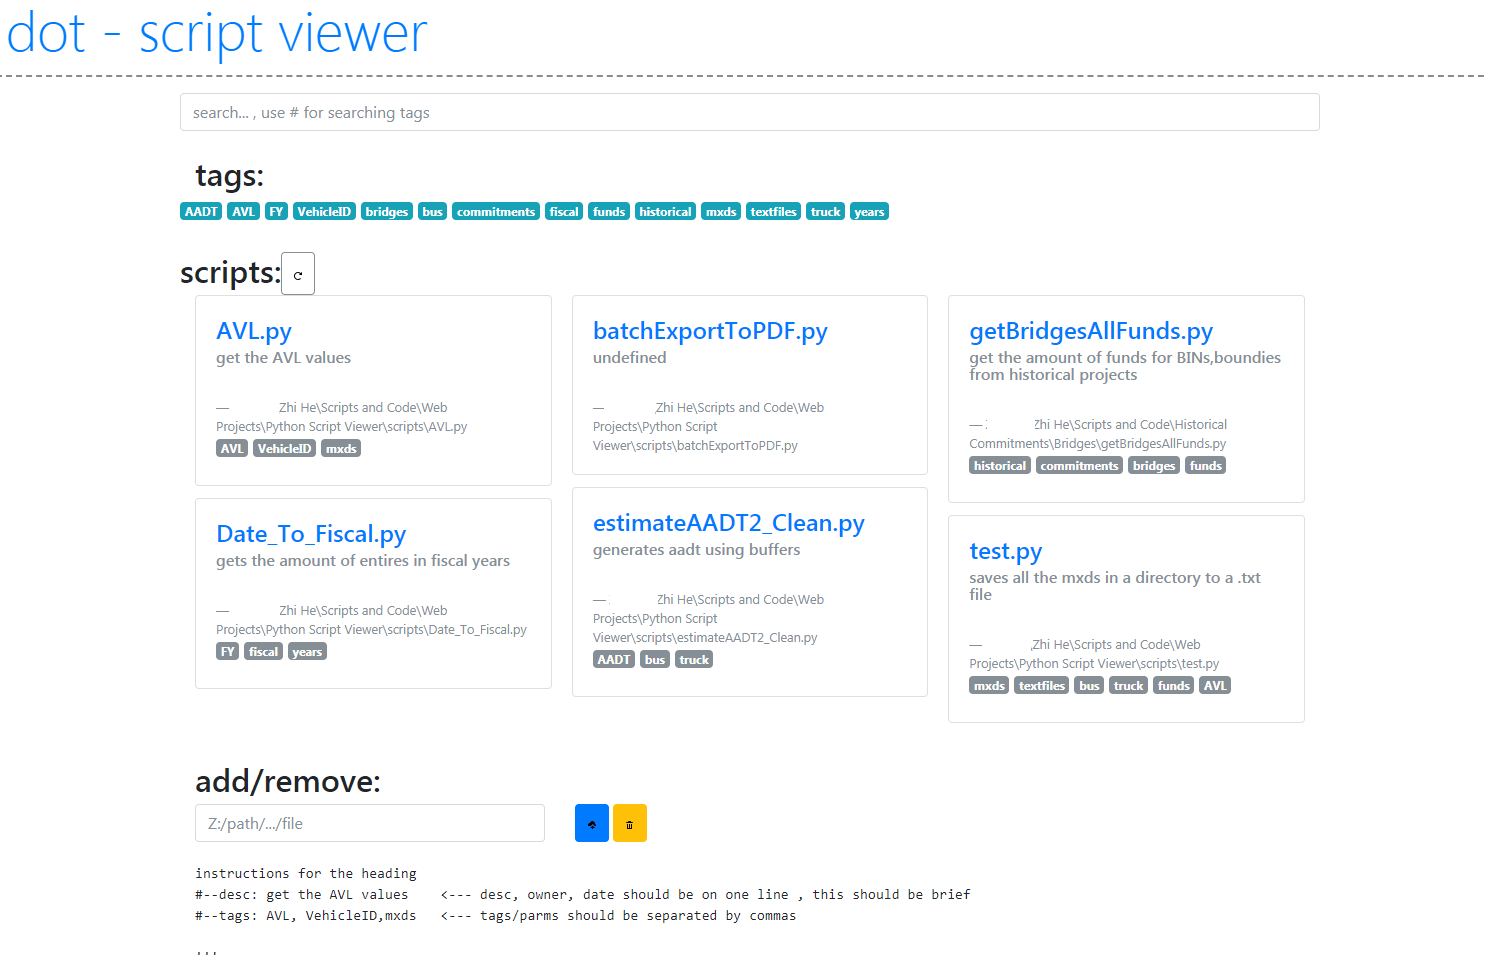Click bus tag on test.py card

1090,686
